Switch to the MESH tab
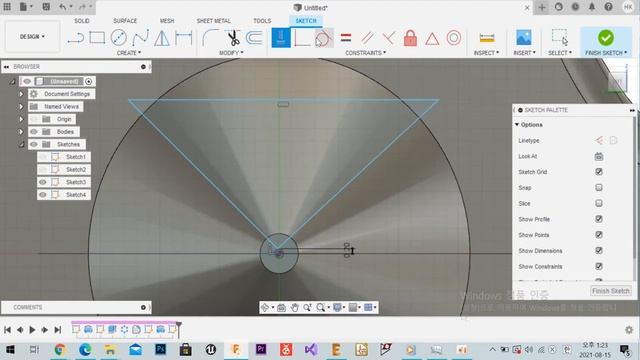Screen dimensions: 640x360 [167, 21]
